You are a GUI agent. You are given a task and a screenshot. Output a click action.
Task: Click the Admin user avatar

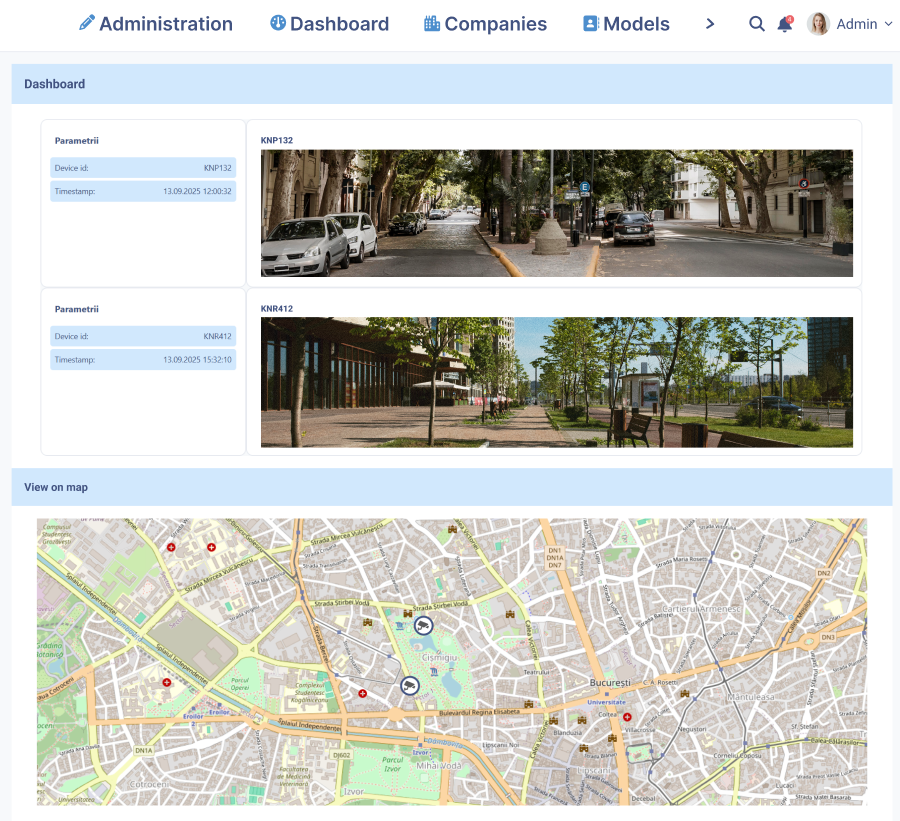(818, 24)
